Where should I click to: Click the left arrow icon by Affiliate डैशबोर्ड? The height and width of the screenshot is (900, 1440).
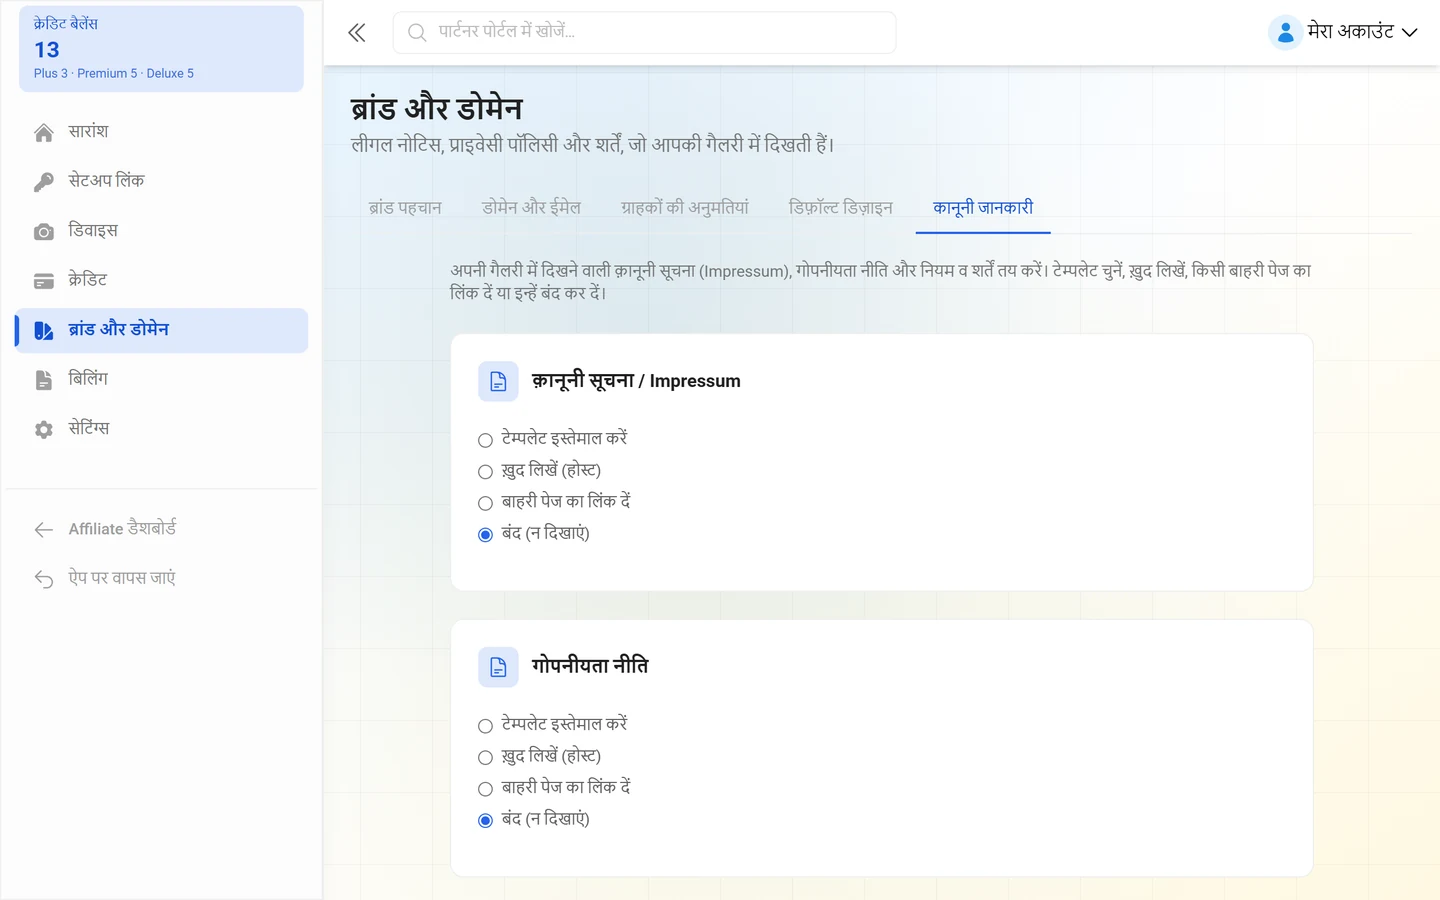(x=44, y=530)
